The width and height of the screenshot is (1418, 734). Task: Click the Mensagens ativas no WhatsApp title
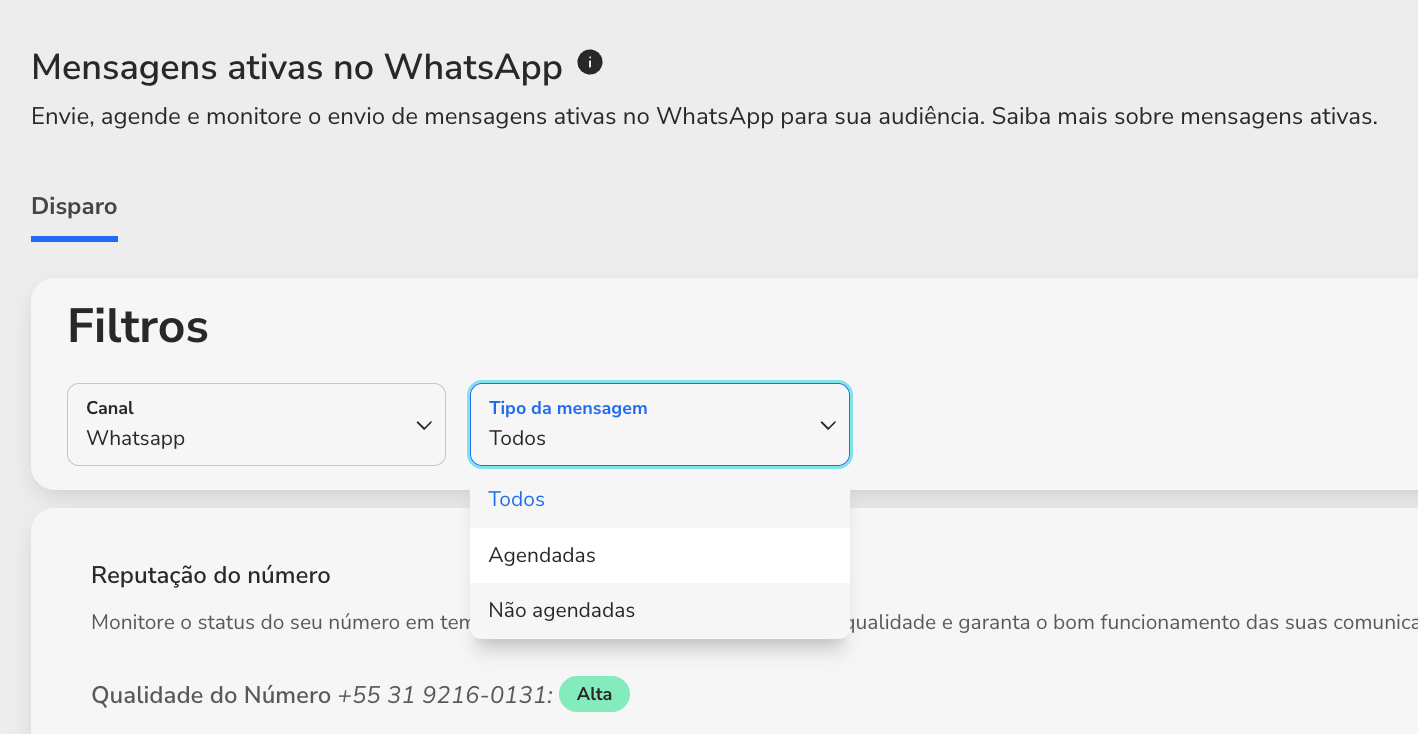pyautogui.click(x=297, y=67)
